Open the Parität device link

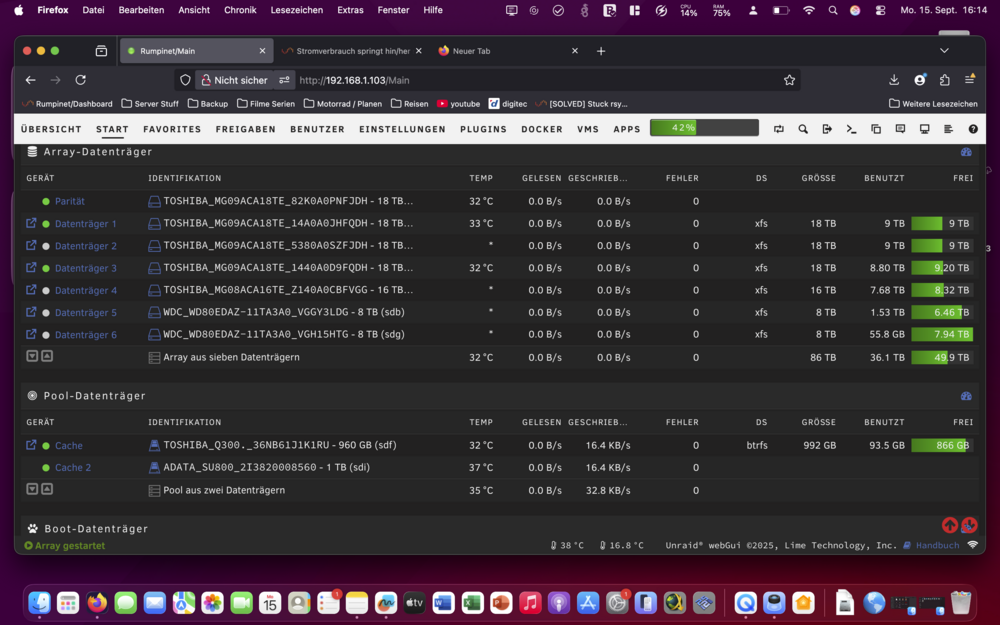tap(70, 202)
